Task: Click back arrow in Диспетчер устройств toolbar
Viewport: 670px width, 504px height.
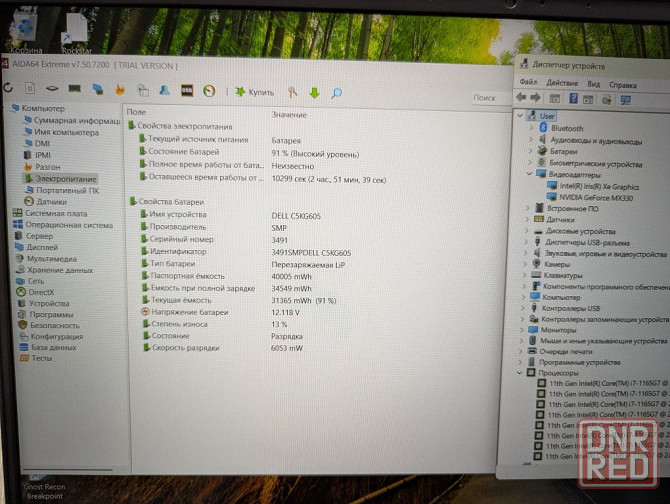Action: click(x=521, y=97)
